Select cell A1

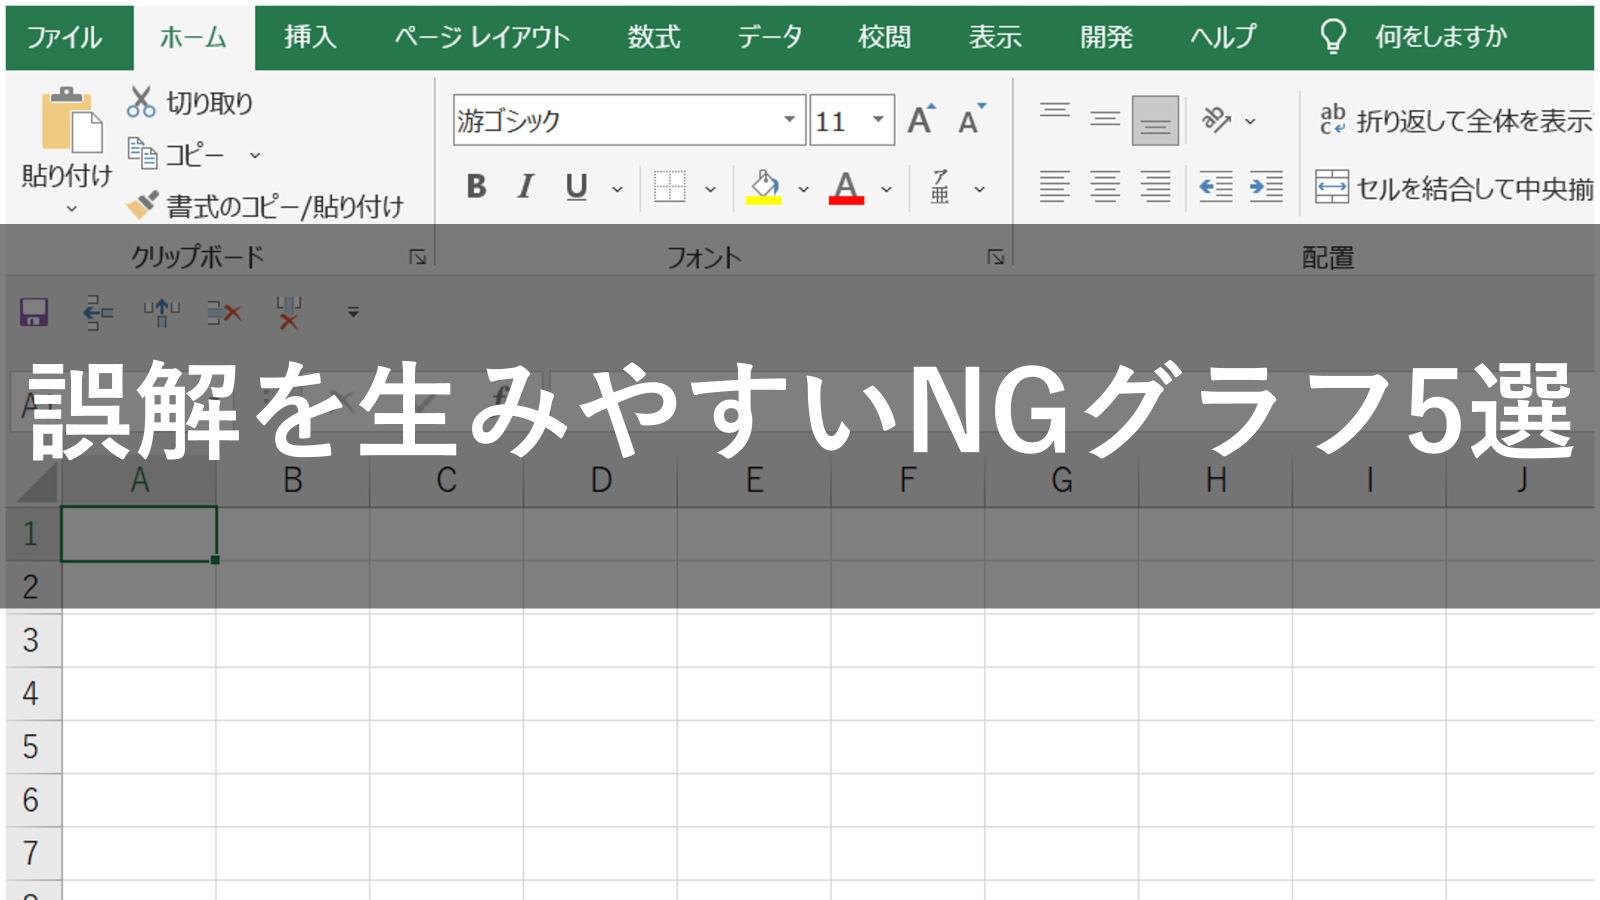(x=139, y=533)
